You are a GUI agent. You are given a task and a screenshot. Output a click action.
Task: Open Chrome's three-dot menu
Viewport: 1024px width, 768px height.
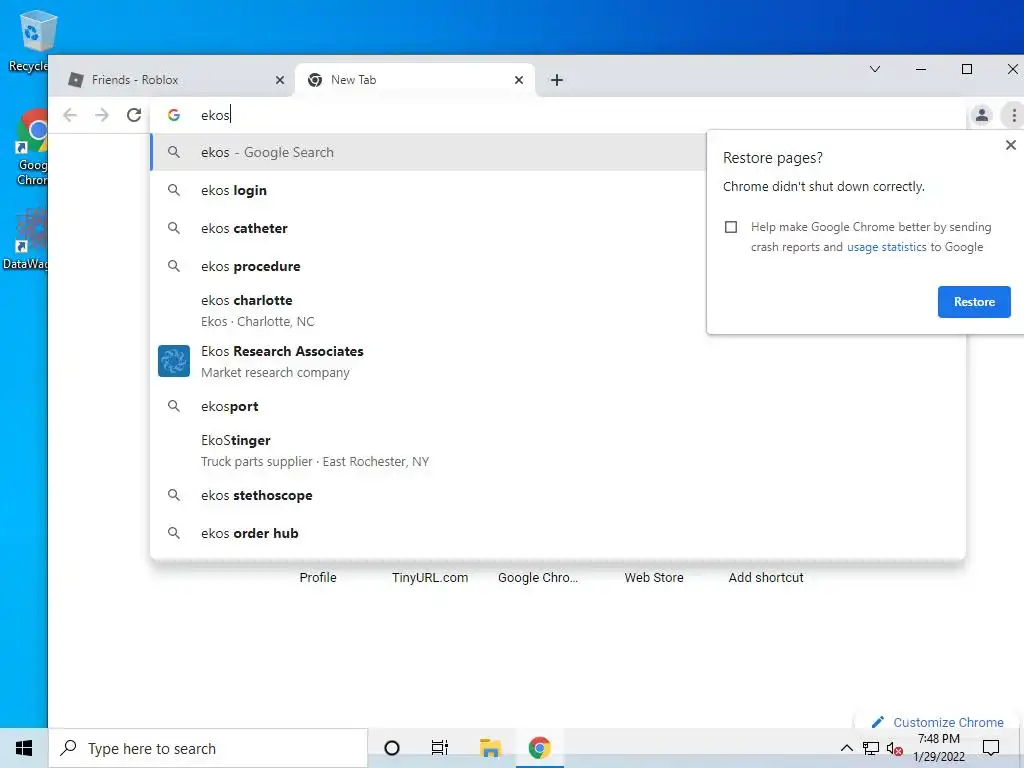pos(1014,116)
